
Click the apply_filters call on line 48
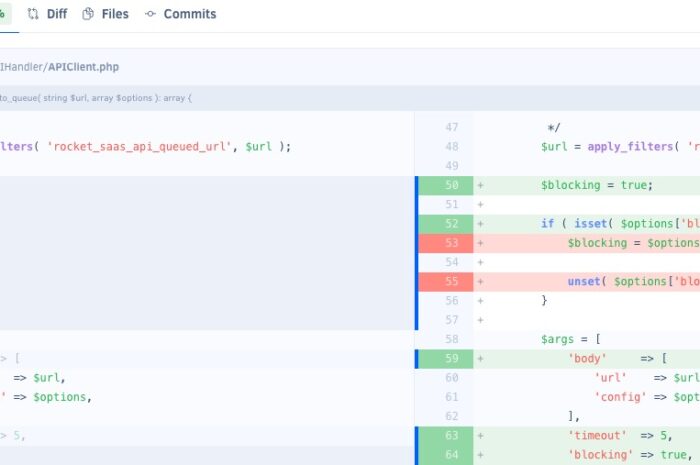624,146
